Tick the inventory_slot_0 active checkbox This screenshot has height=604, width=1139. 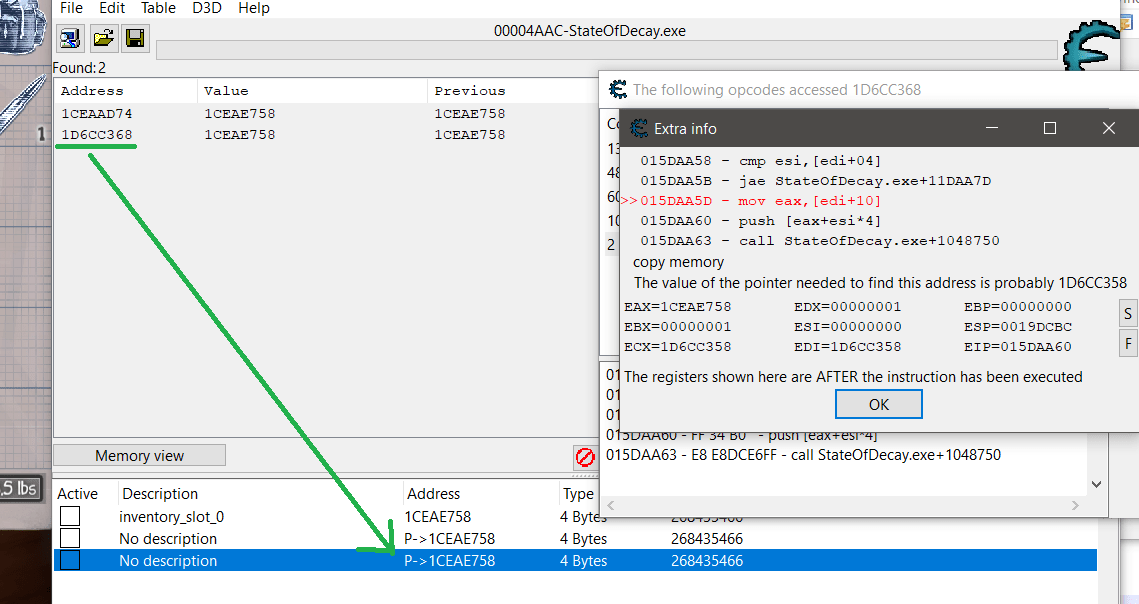[x=70, y=516]
